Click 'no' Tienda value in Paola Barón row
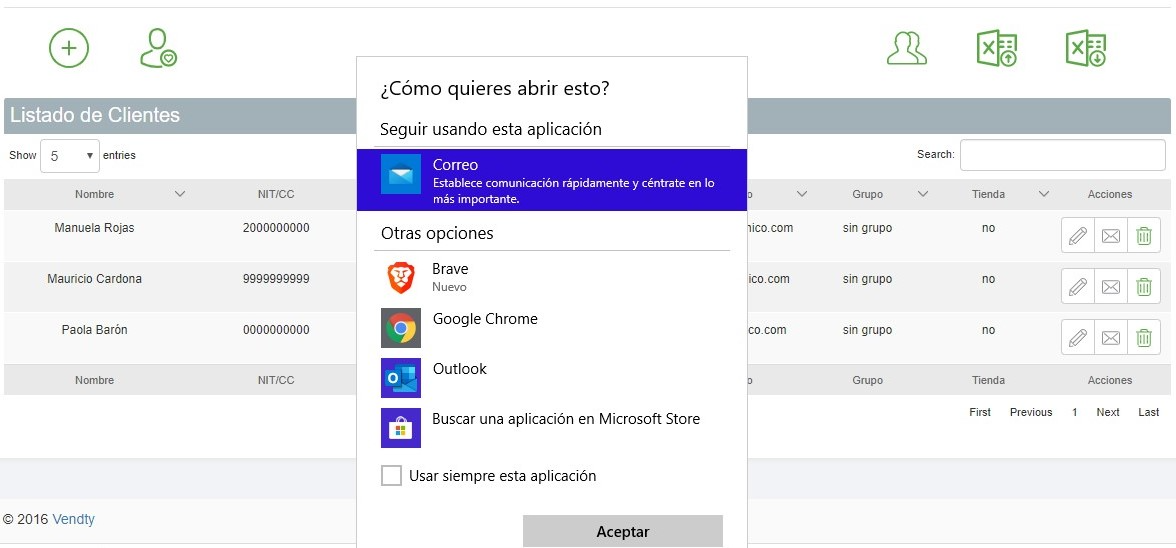Image resolution: width=1176 pixels, height=548 pixels. click(988, 330)
